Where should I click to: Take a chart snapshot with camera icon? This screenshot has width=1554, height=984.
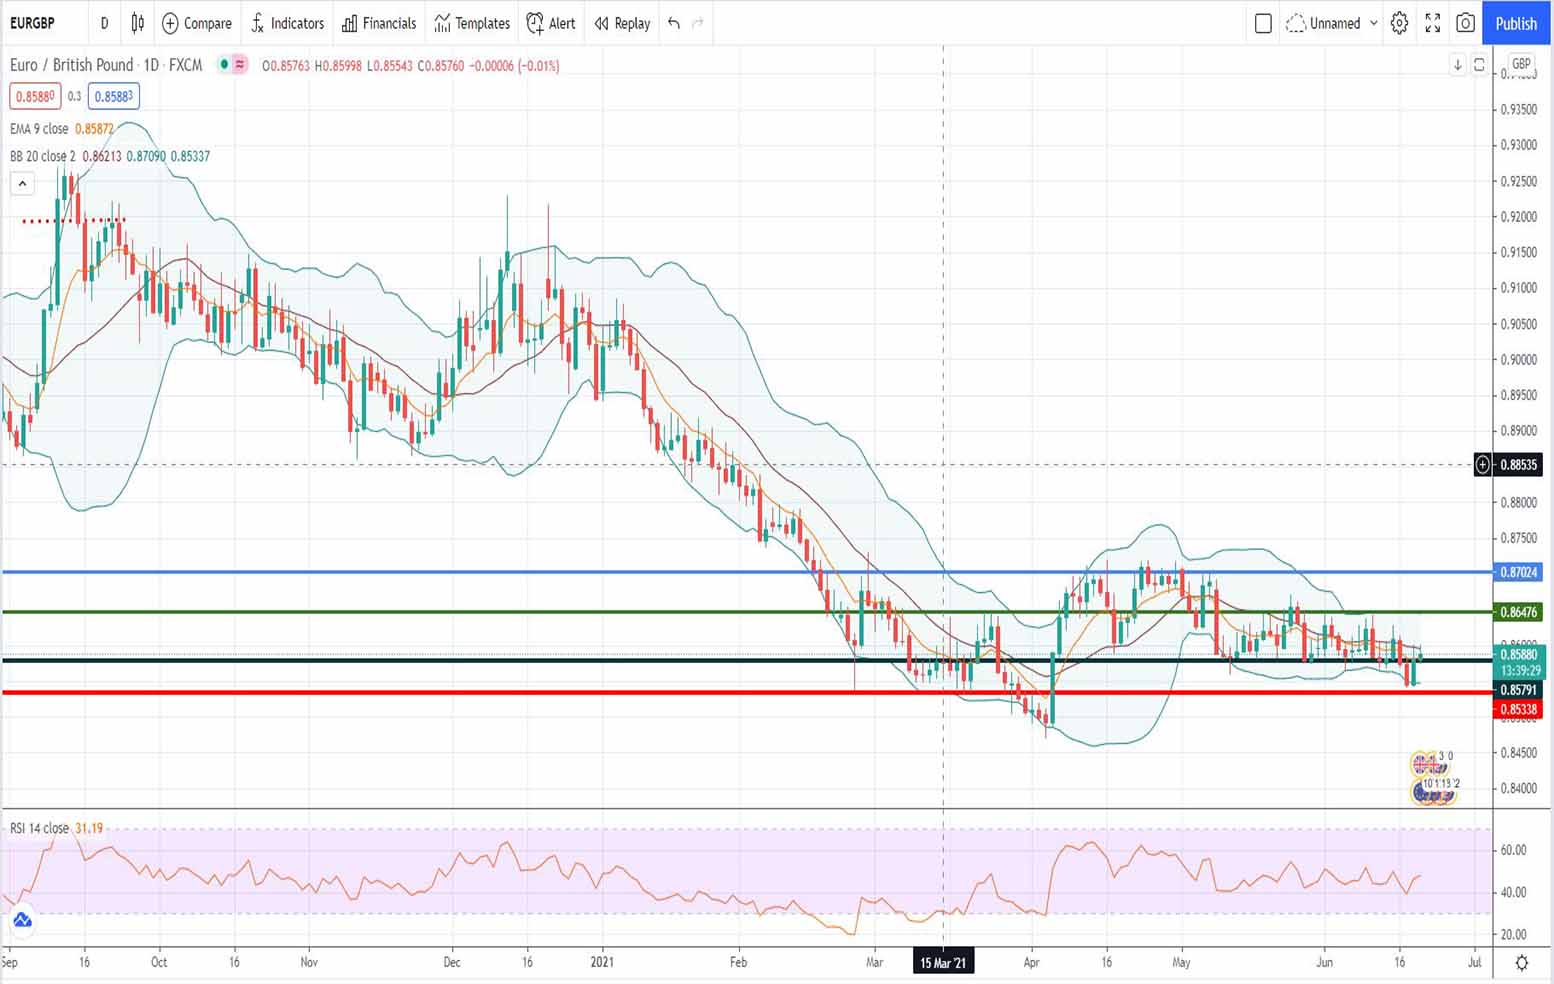point(1465,23)
